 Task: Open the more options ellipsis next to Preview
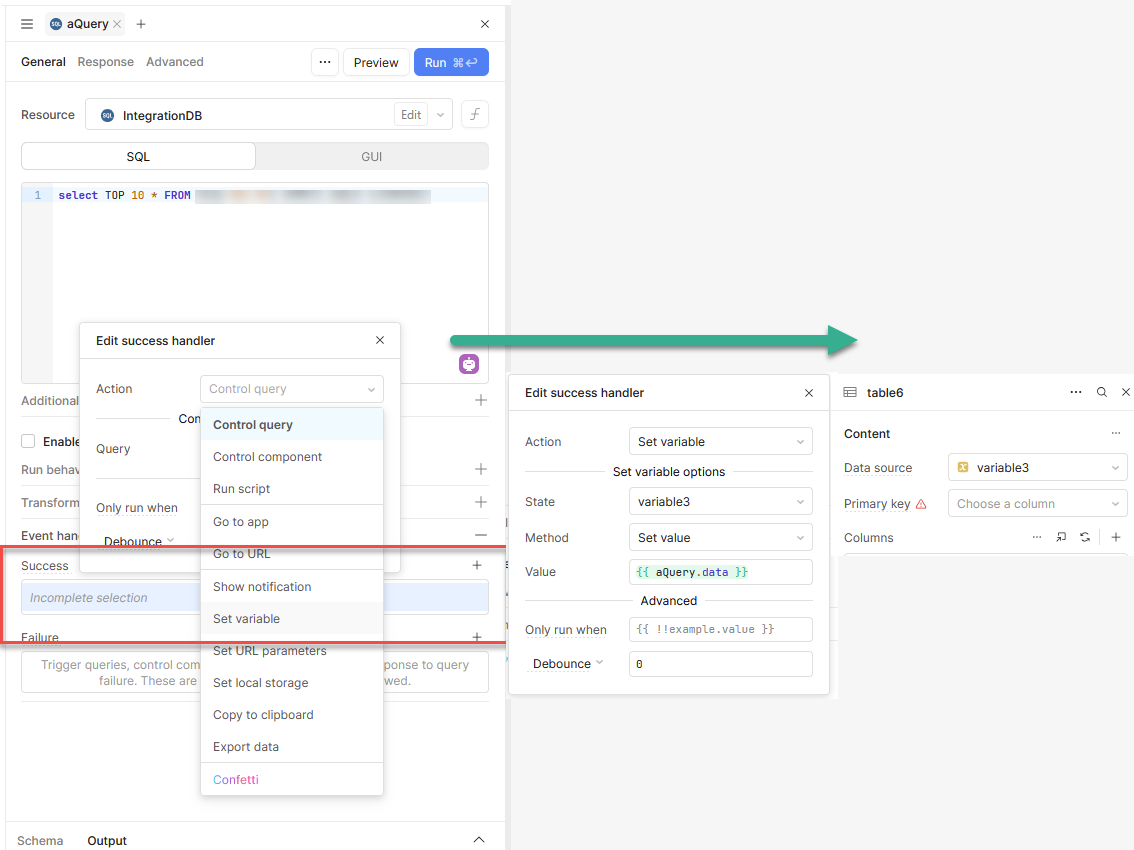(325, 62)
